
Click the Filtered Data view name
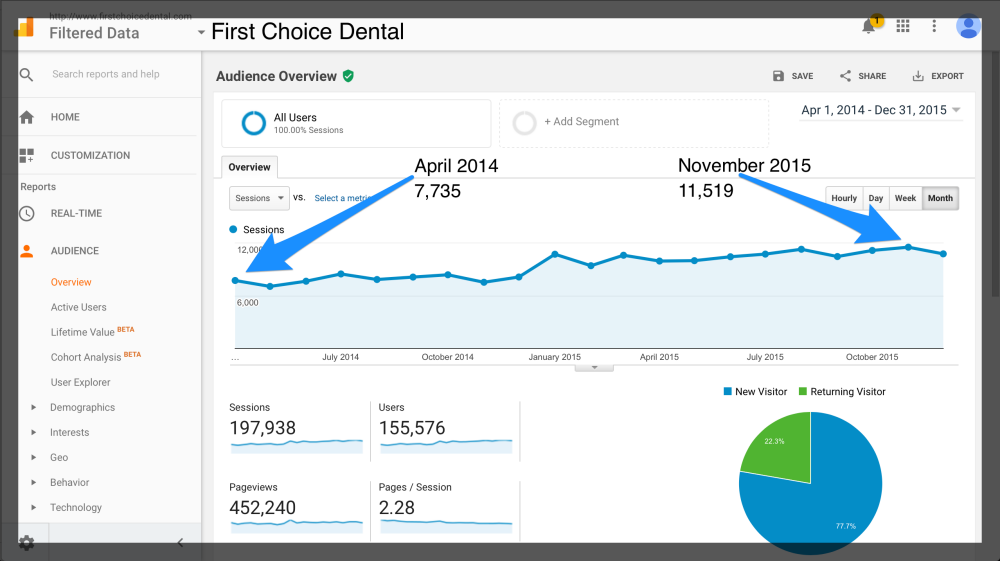[x=94, y=33]
